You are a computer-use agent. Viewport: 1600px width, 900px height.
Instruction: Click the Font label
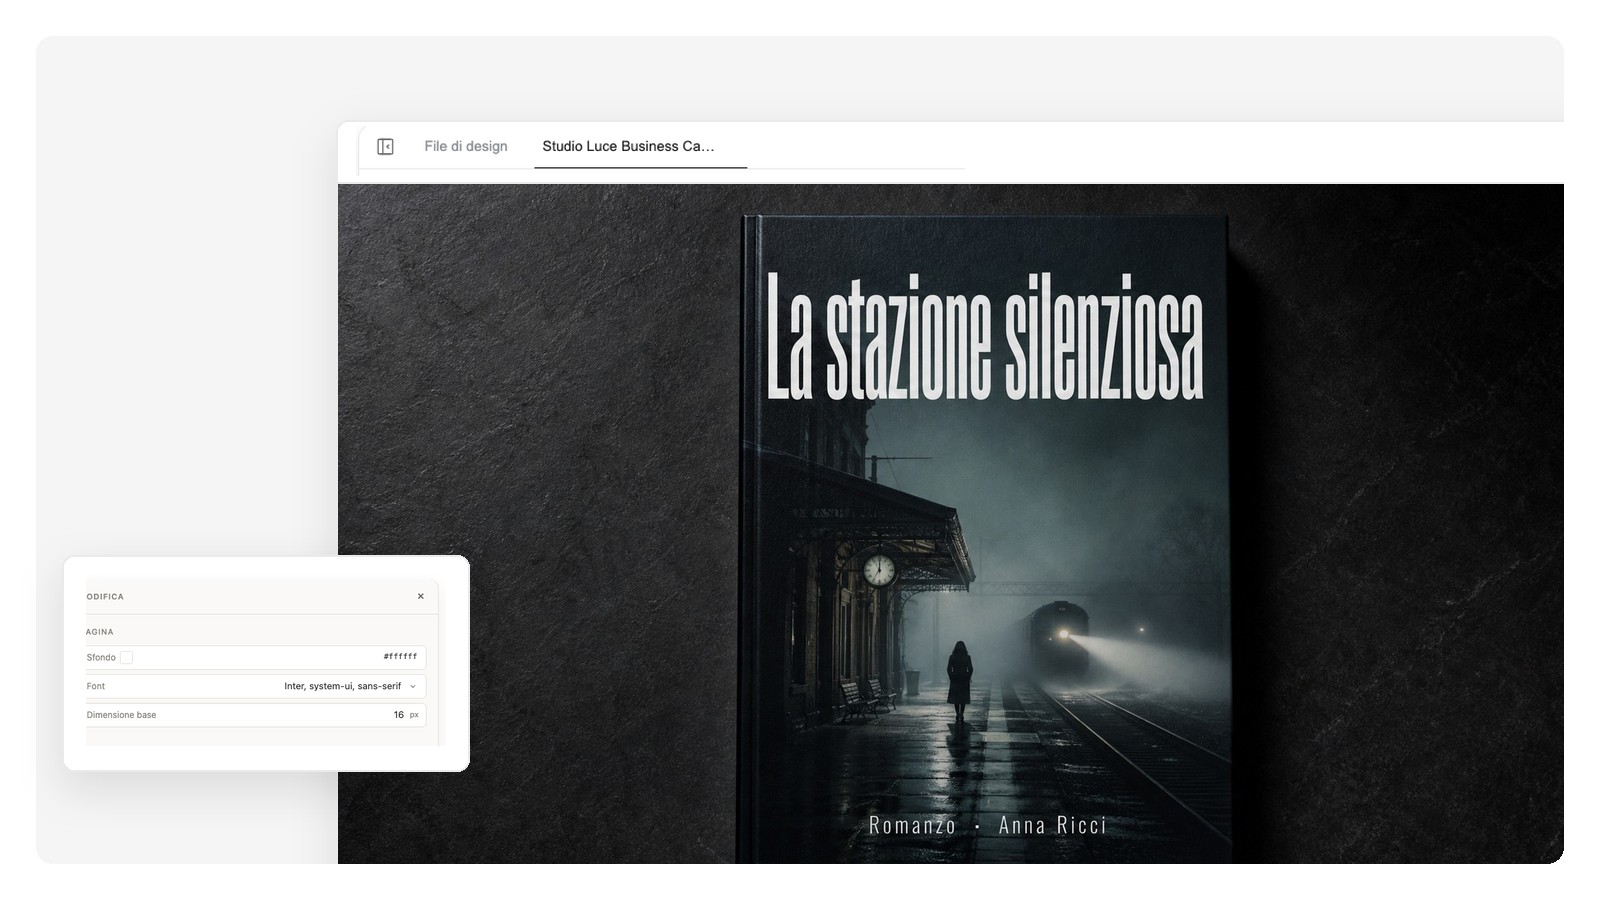point(96,686)
